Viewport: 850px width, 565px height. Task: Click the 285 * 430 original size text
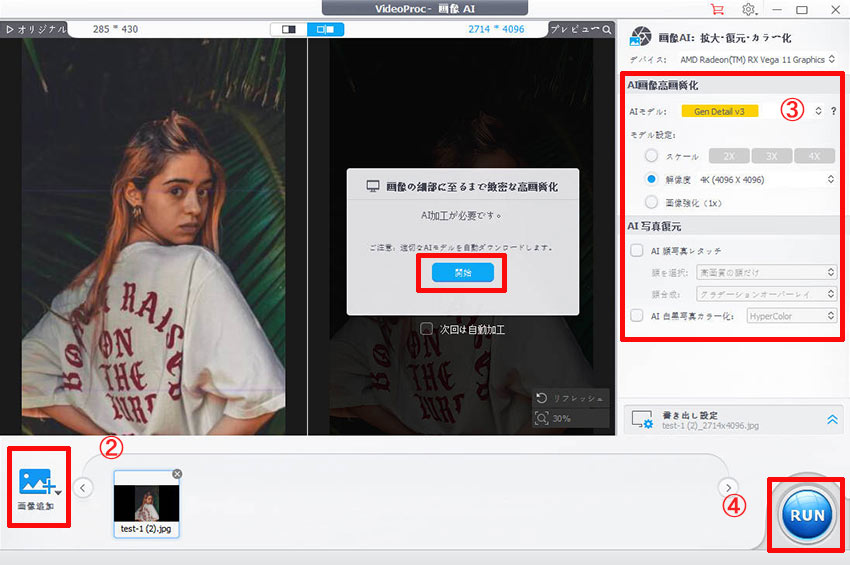point(115,29)
